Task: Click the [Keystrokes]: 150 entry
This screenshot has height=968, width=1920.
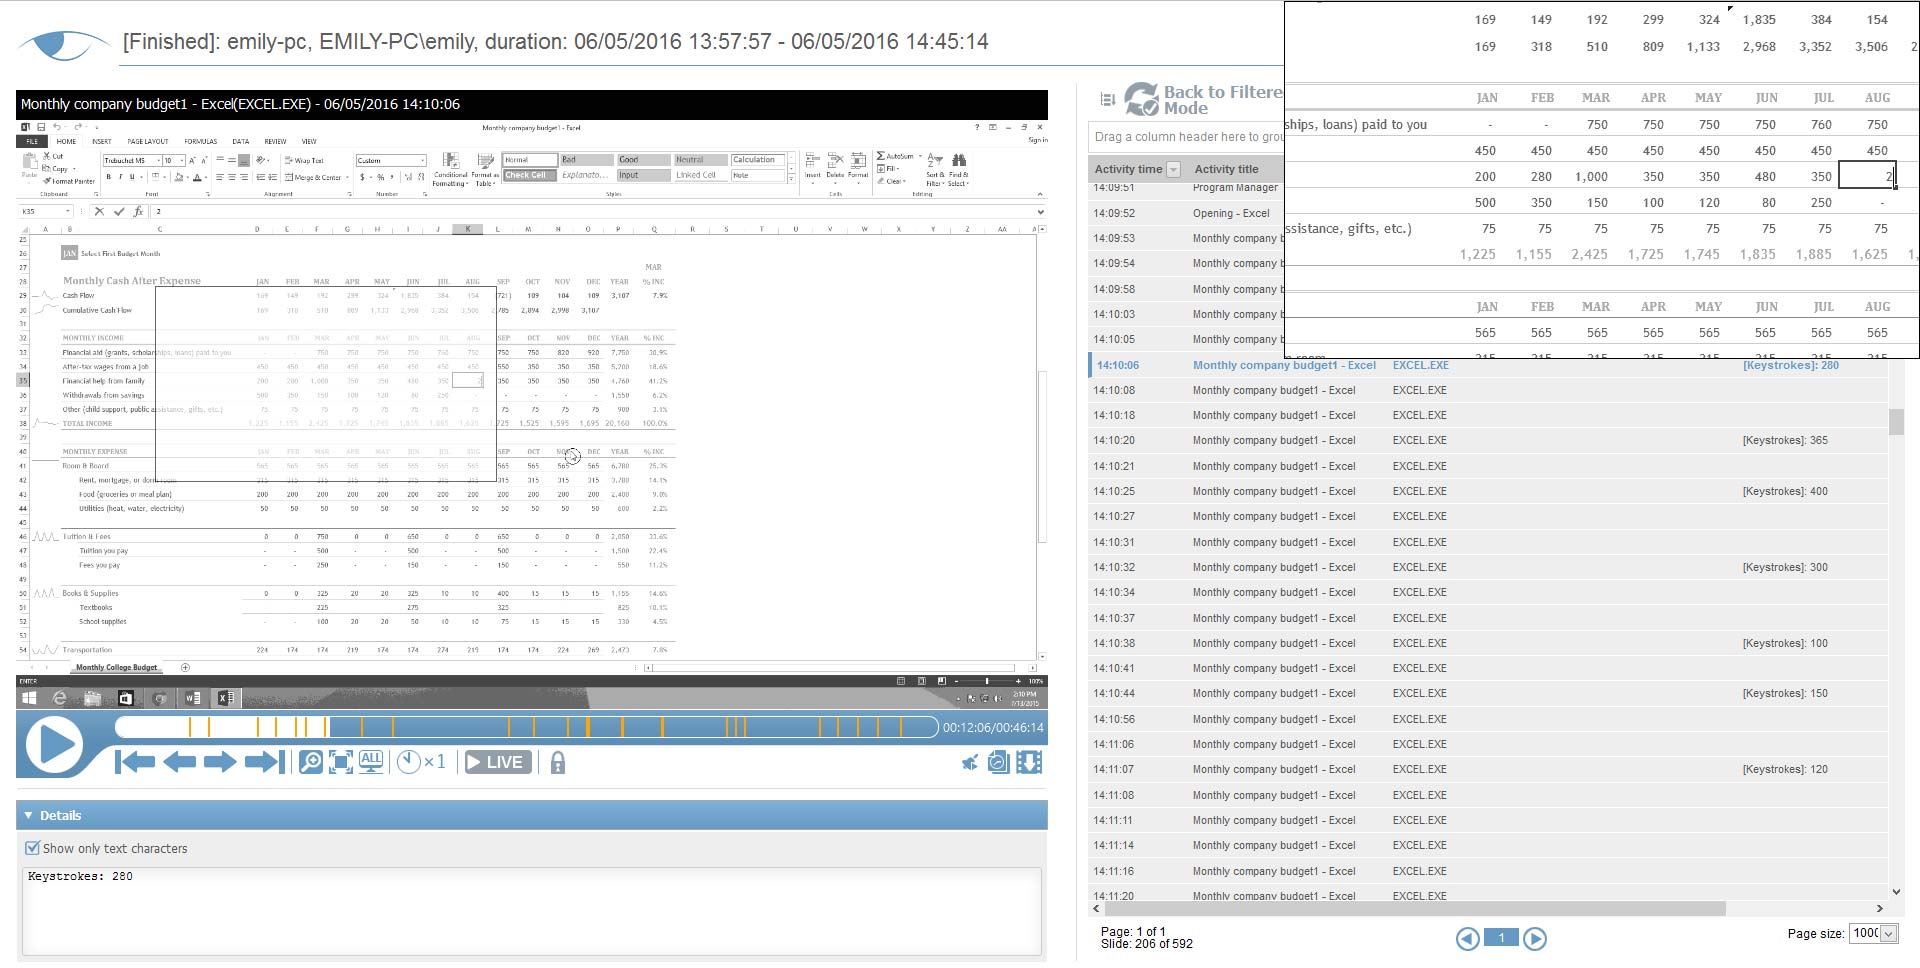Action: (1785, 693)
